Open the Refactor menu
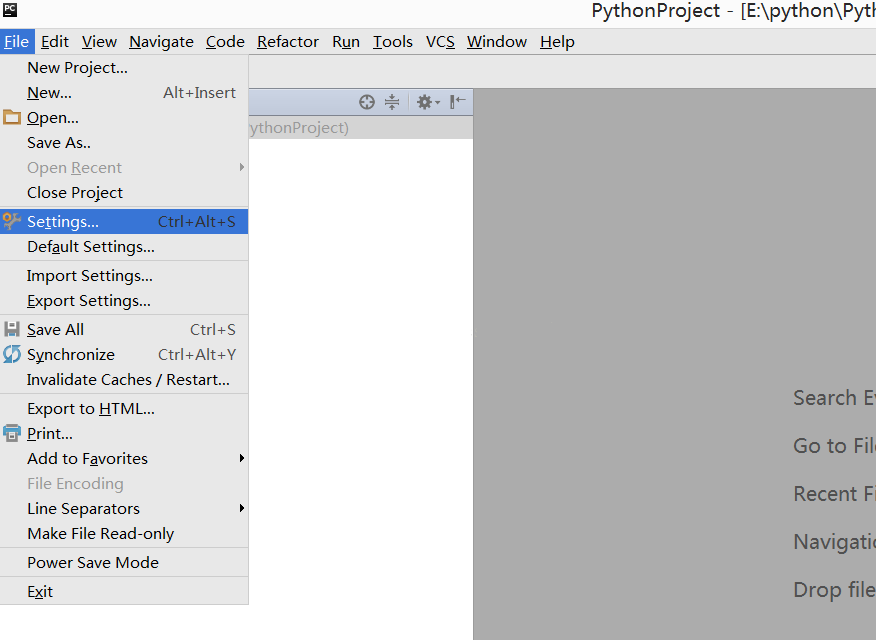Viewport: 876px width, 640px height. tap(288, 42)
